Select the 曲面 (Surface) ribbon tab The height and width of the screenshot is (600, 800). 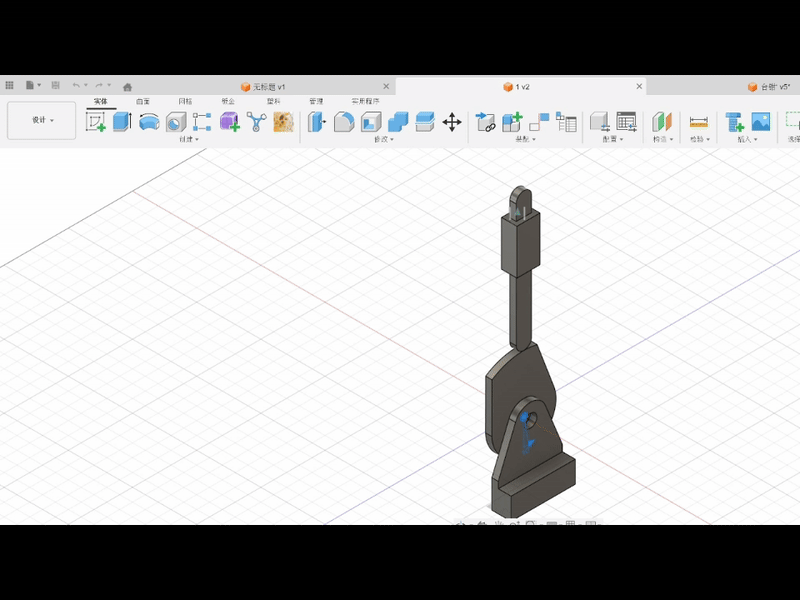tap(143, 102)
